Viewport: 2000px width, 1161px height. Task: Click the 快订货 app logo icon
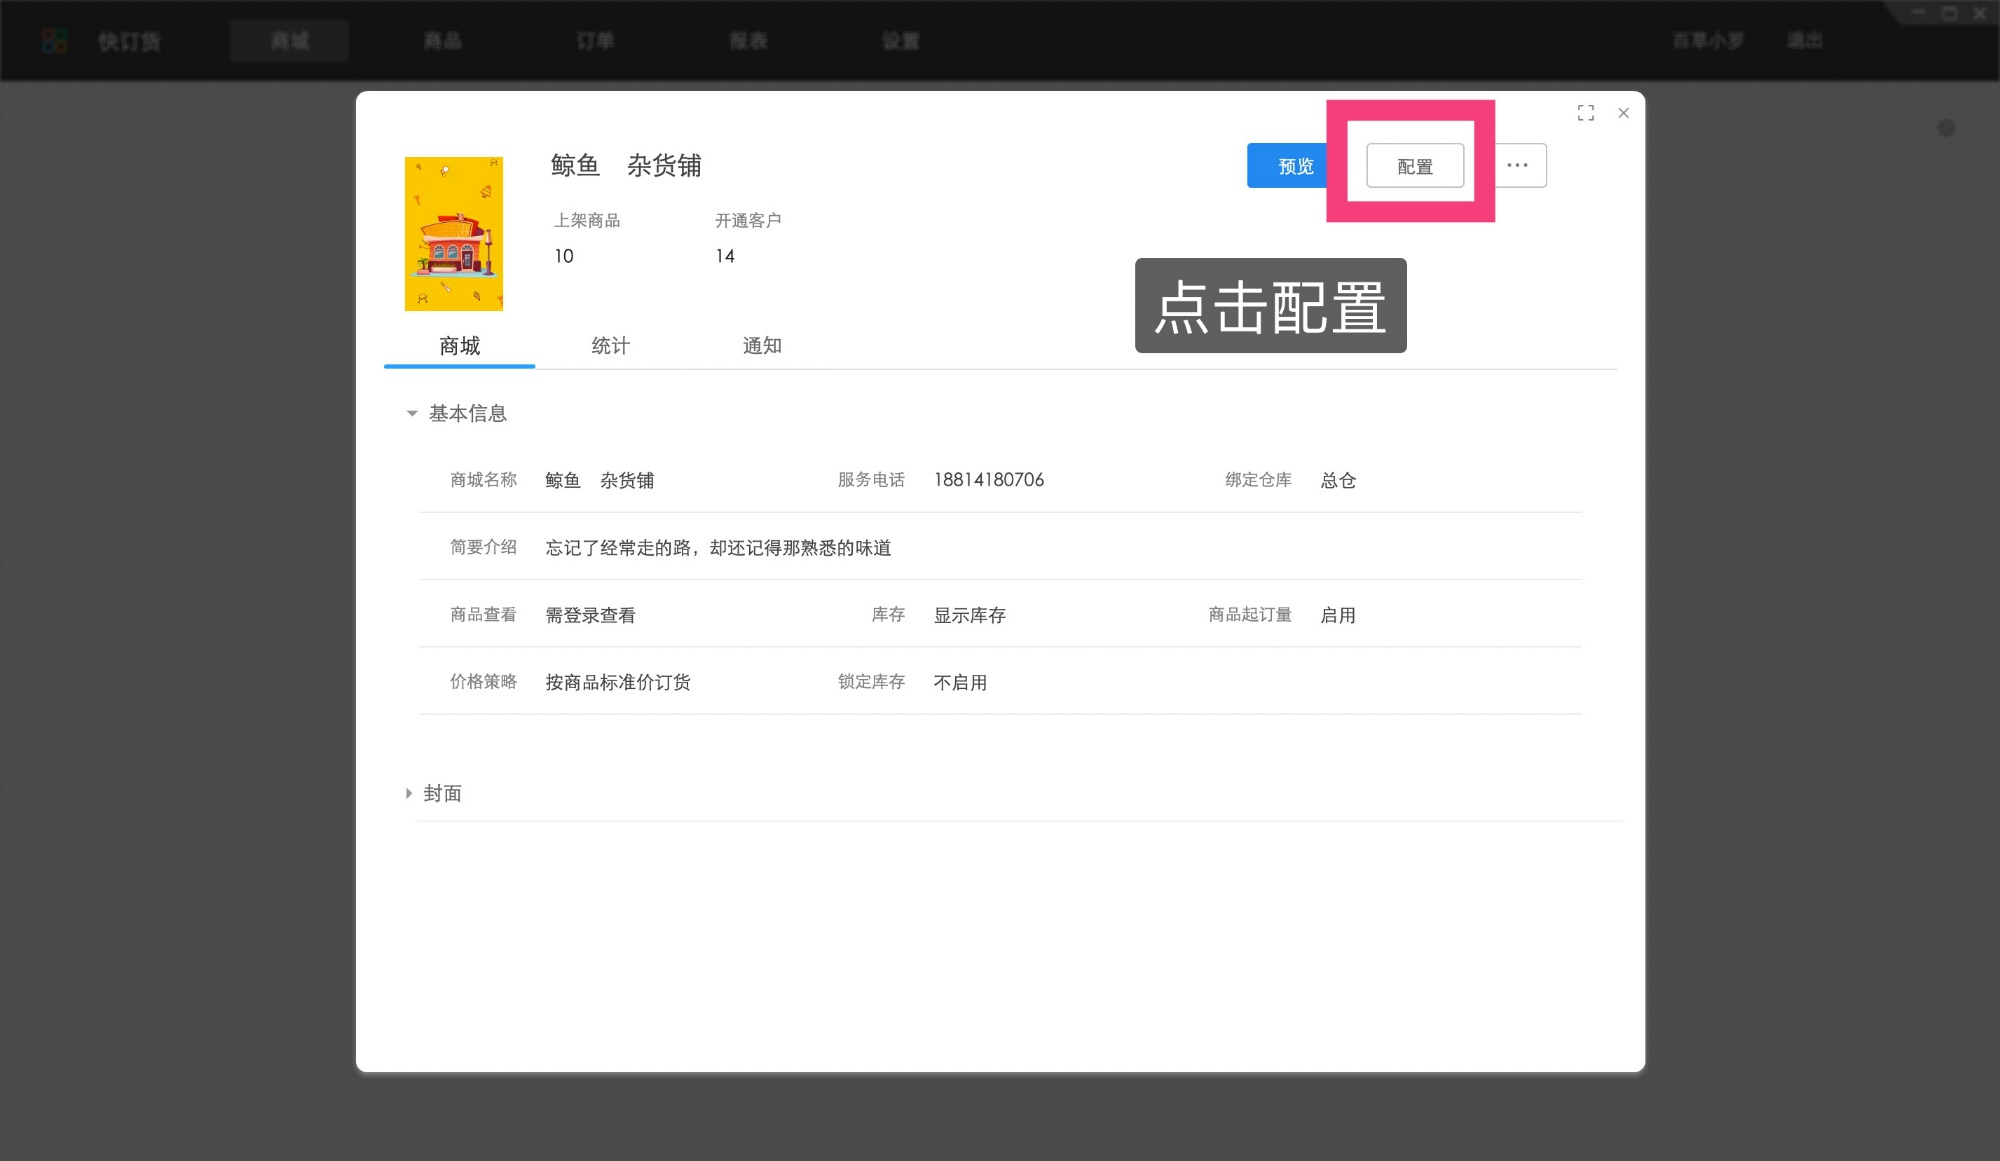point(53,40)
